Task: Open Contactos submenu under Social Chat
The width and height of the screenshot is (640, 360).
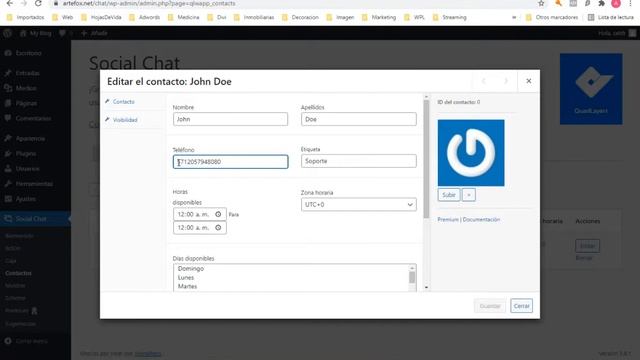Action: pyautogui.click(x=18, y=273)
